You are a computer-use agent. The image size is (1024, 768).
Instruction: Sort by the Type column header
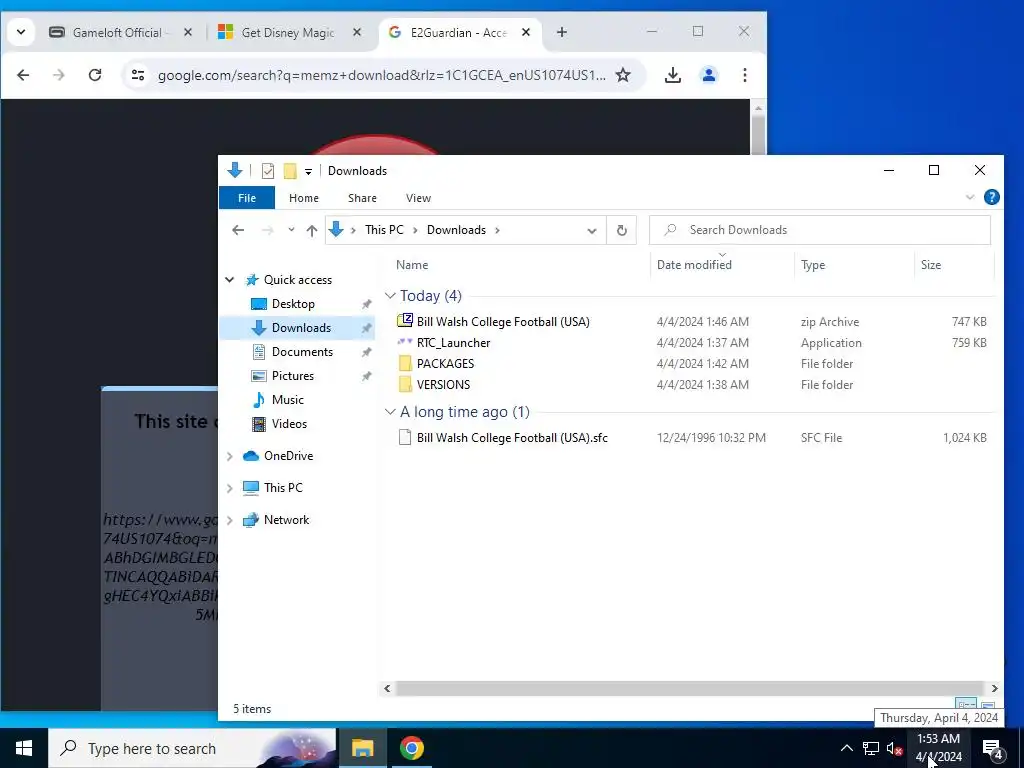pos(813,265)
